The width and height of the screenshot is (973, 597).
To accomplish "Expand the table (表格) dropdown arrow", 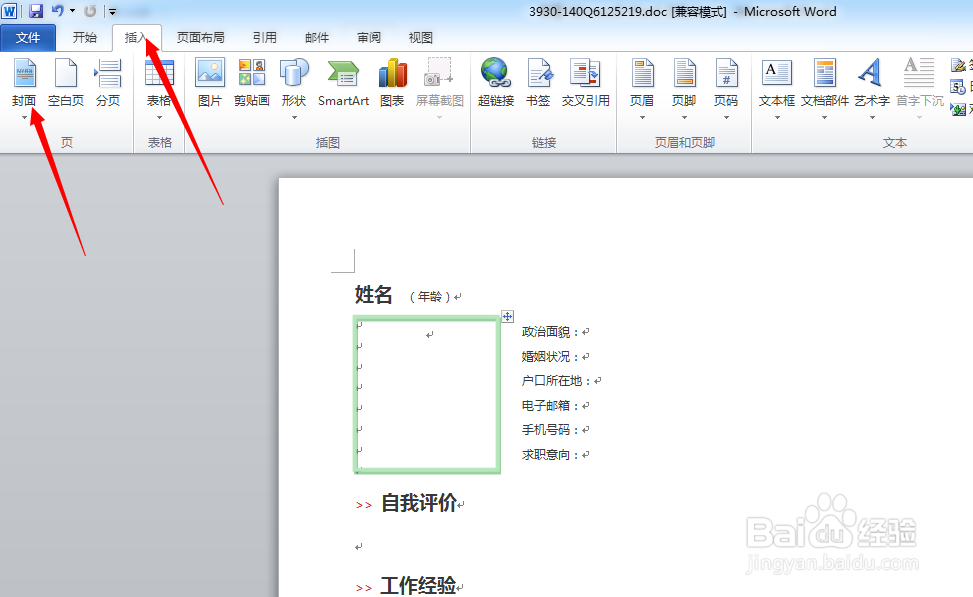I will click(x=159, y=117).
